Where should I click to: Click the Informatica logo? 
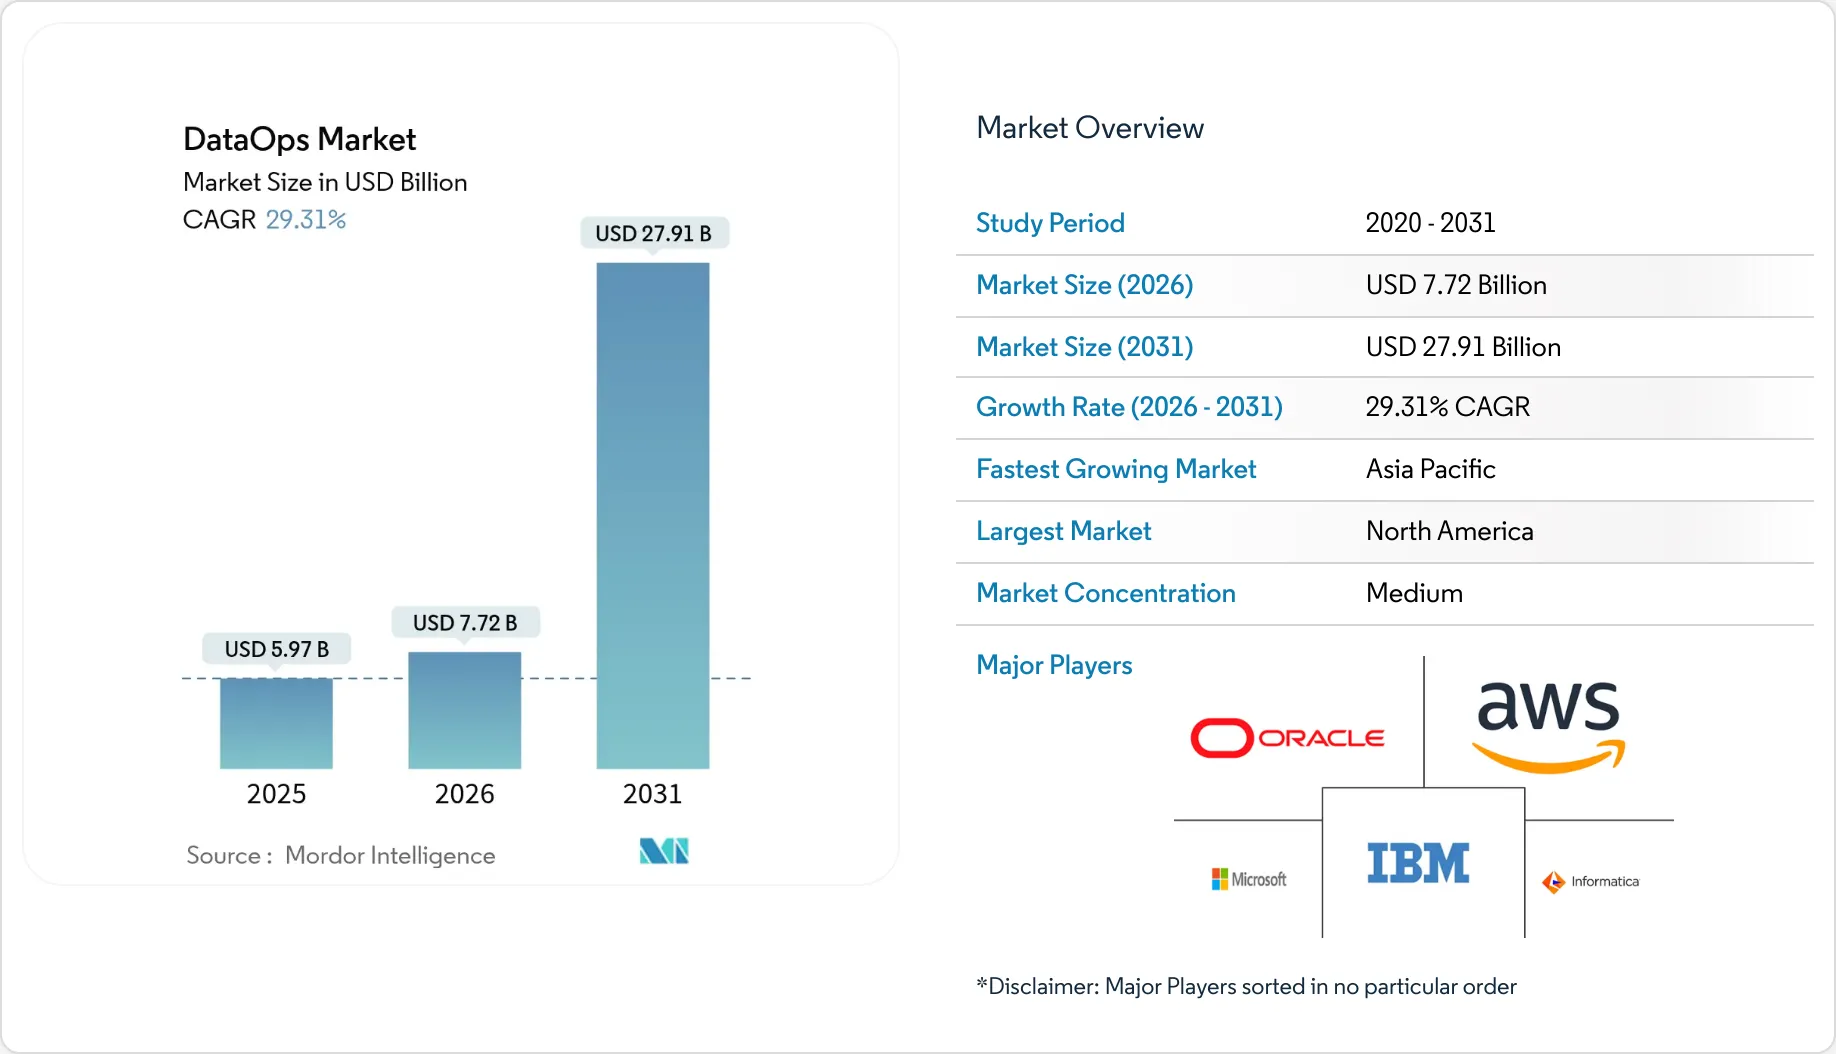(x=1592, y=881)
